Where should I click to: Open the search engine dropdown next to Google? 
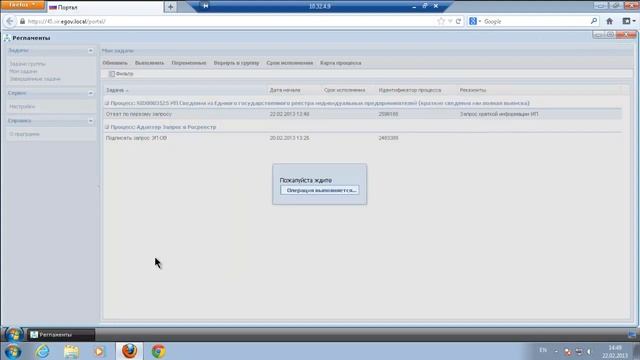pos(480,21)
